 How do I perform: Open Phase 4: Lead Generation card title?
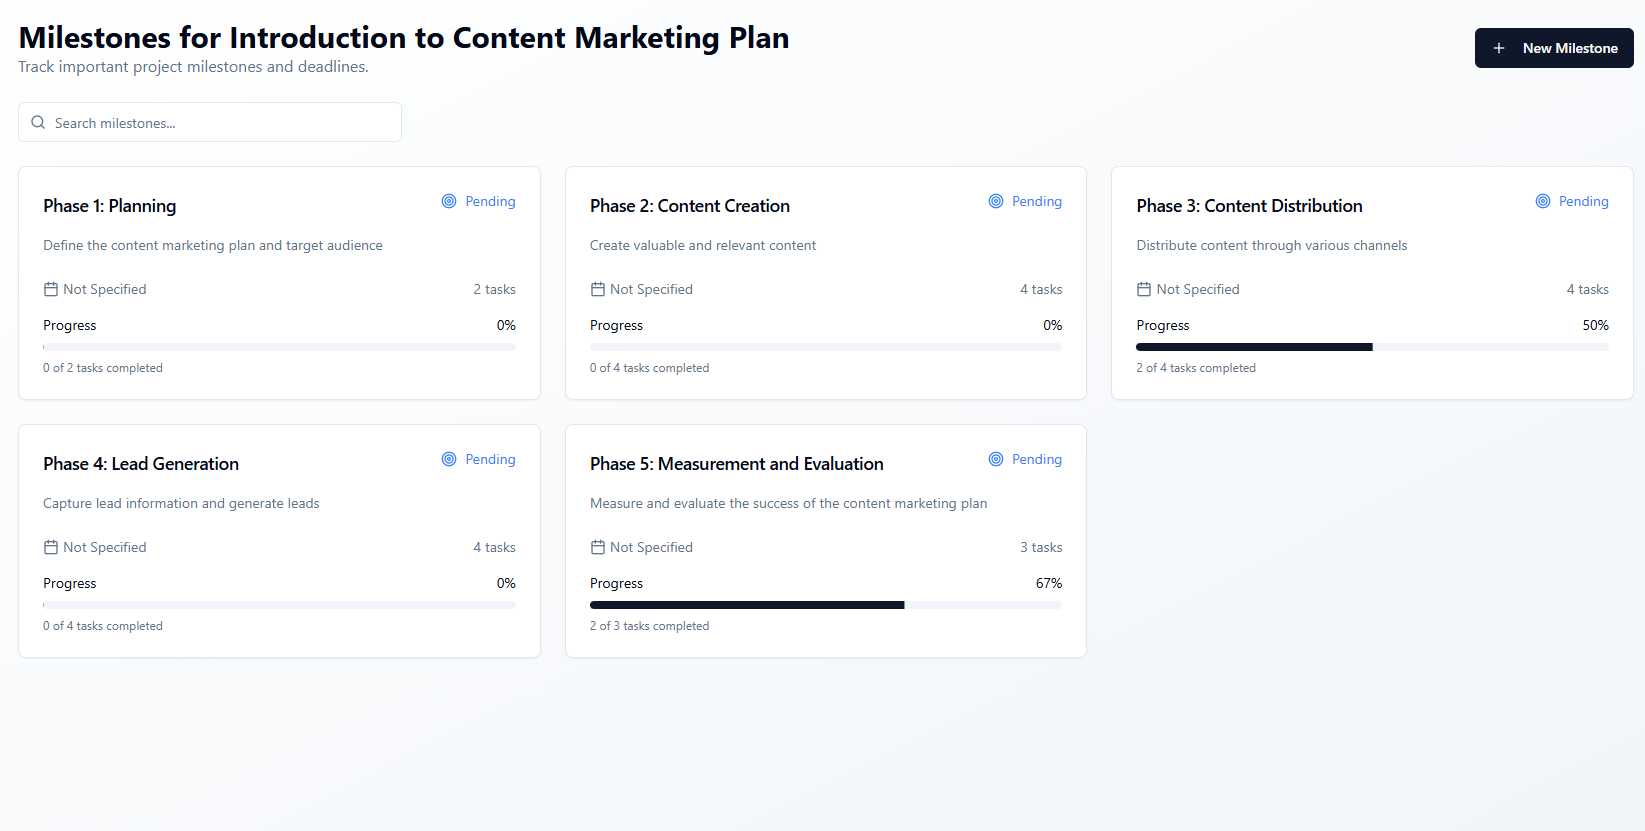click(141, 464)
